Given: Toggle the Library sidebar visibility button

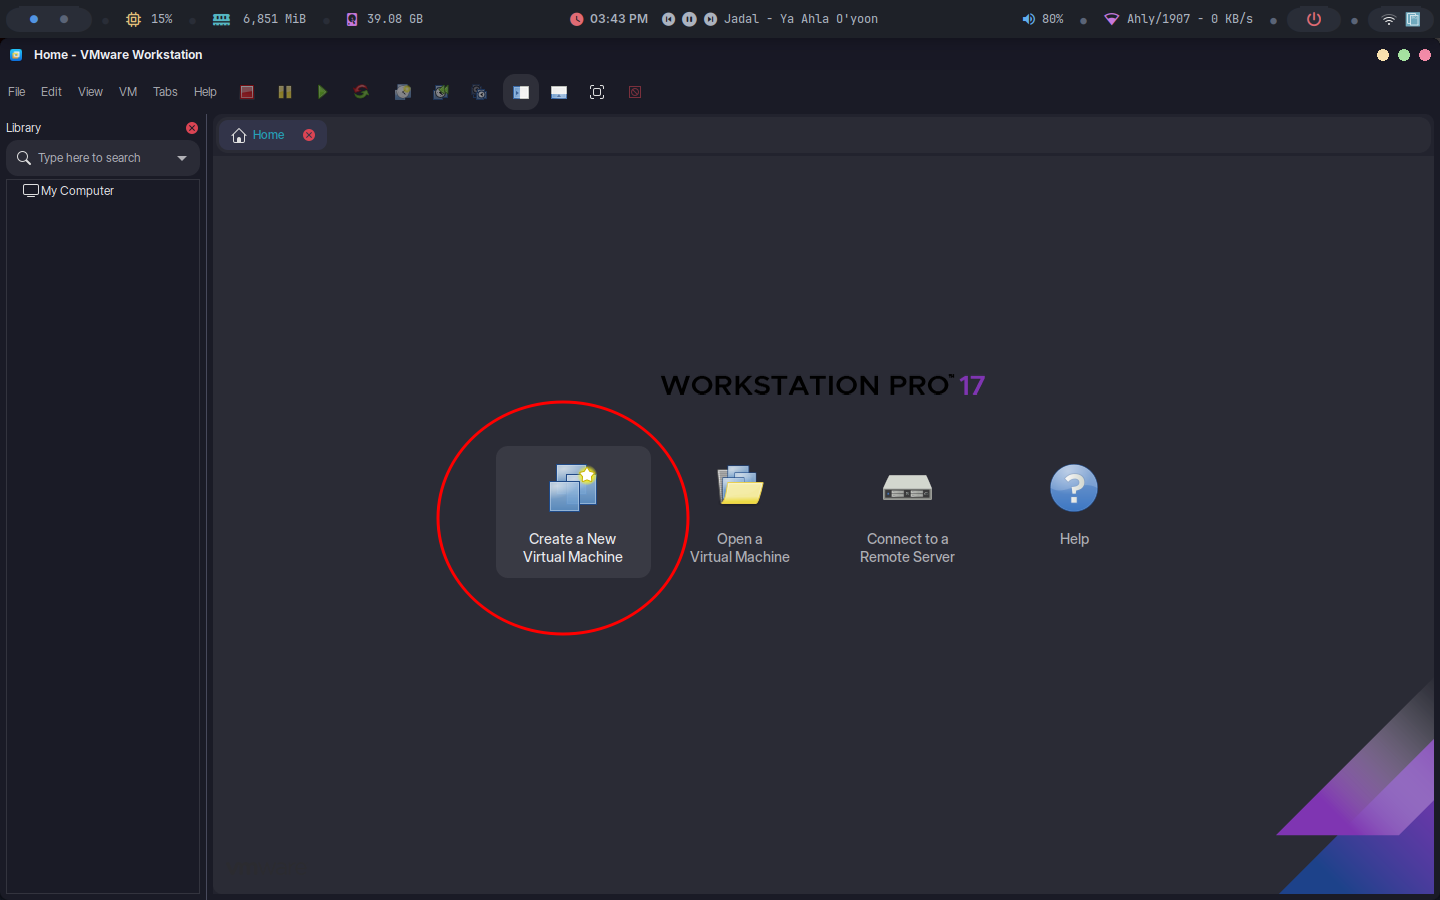Looking at the screenshot, I should [521, 92].
